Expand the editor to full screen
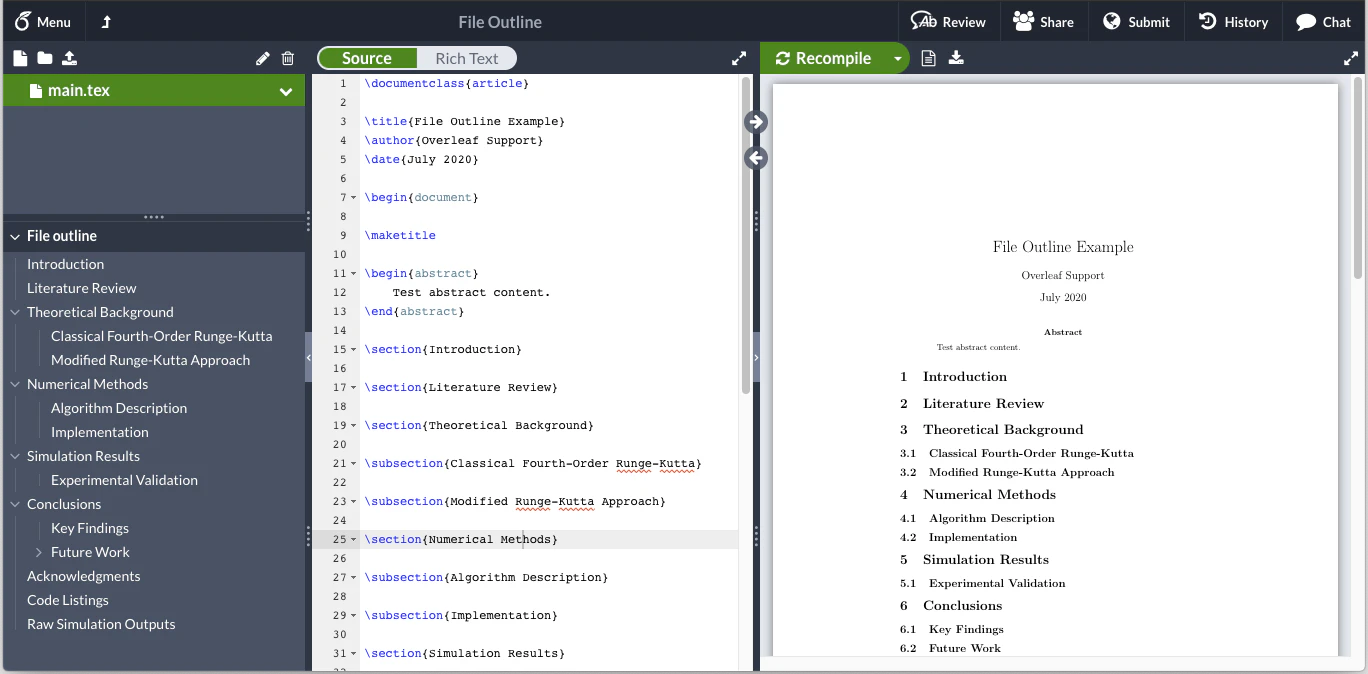The width and height of the screenshot is (1368, 674). click(x=739, y=58)
